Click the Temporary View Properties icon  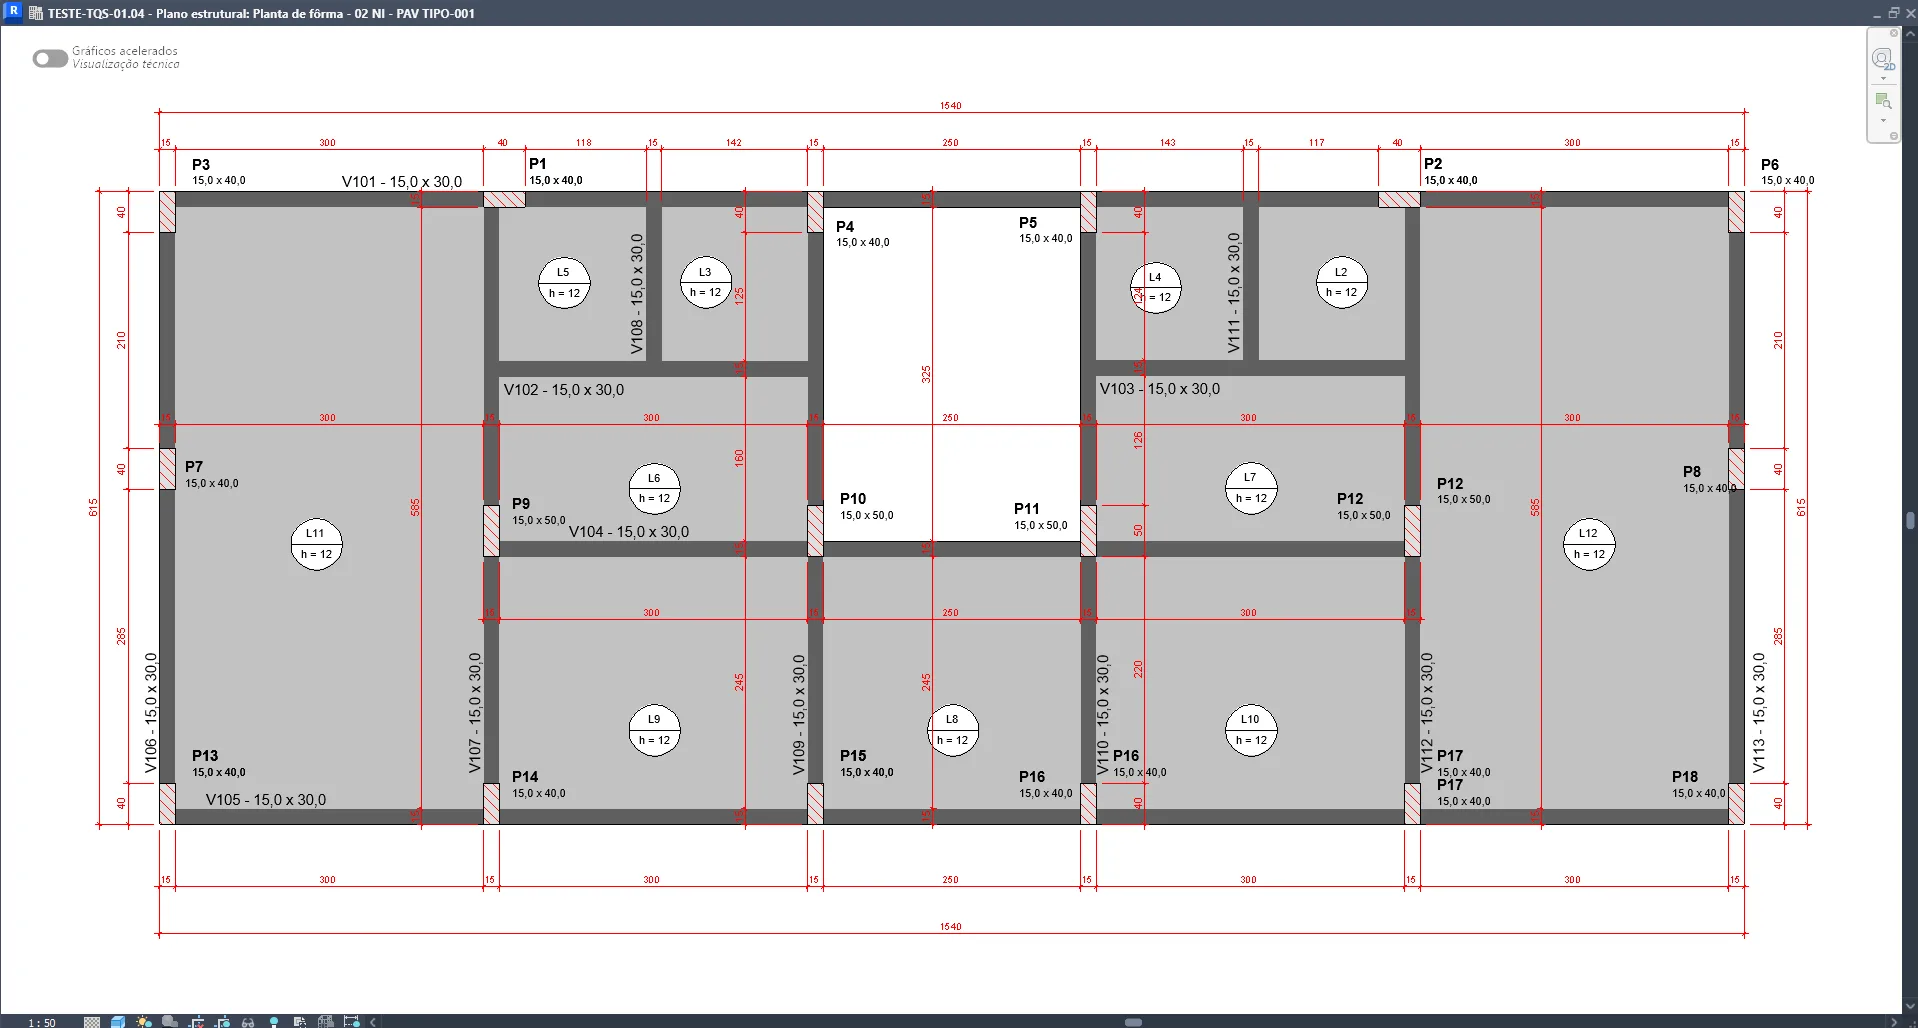pos(299,1022)
